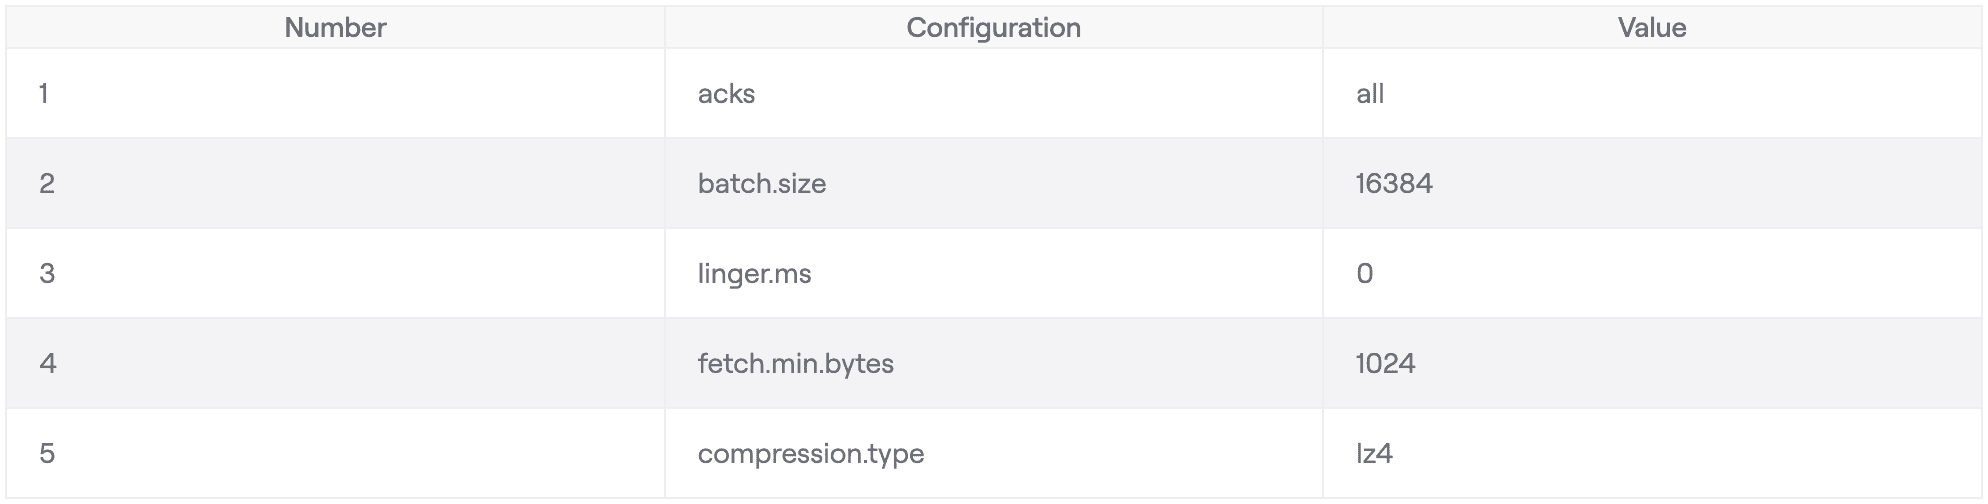
Task: Click the Value column header
Action: [x=1652, y=28]
